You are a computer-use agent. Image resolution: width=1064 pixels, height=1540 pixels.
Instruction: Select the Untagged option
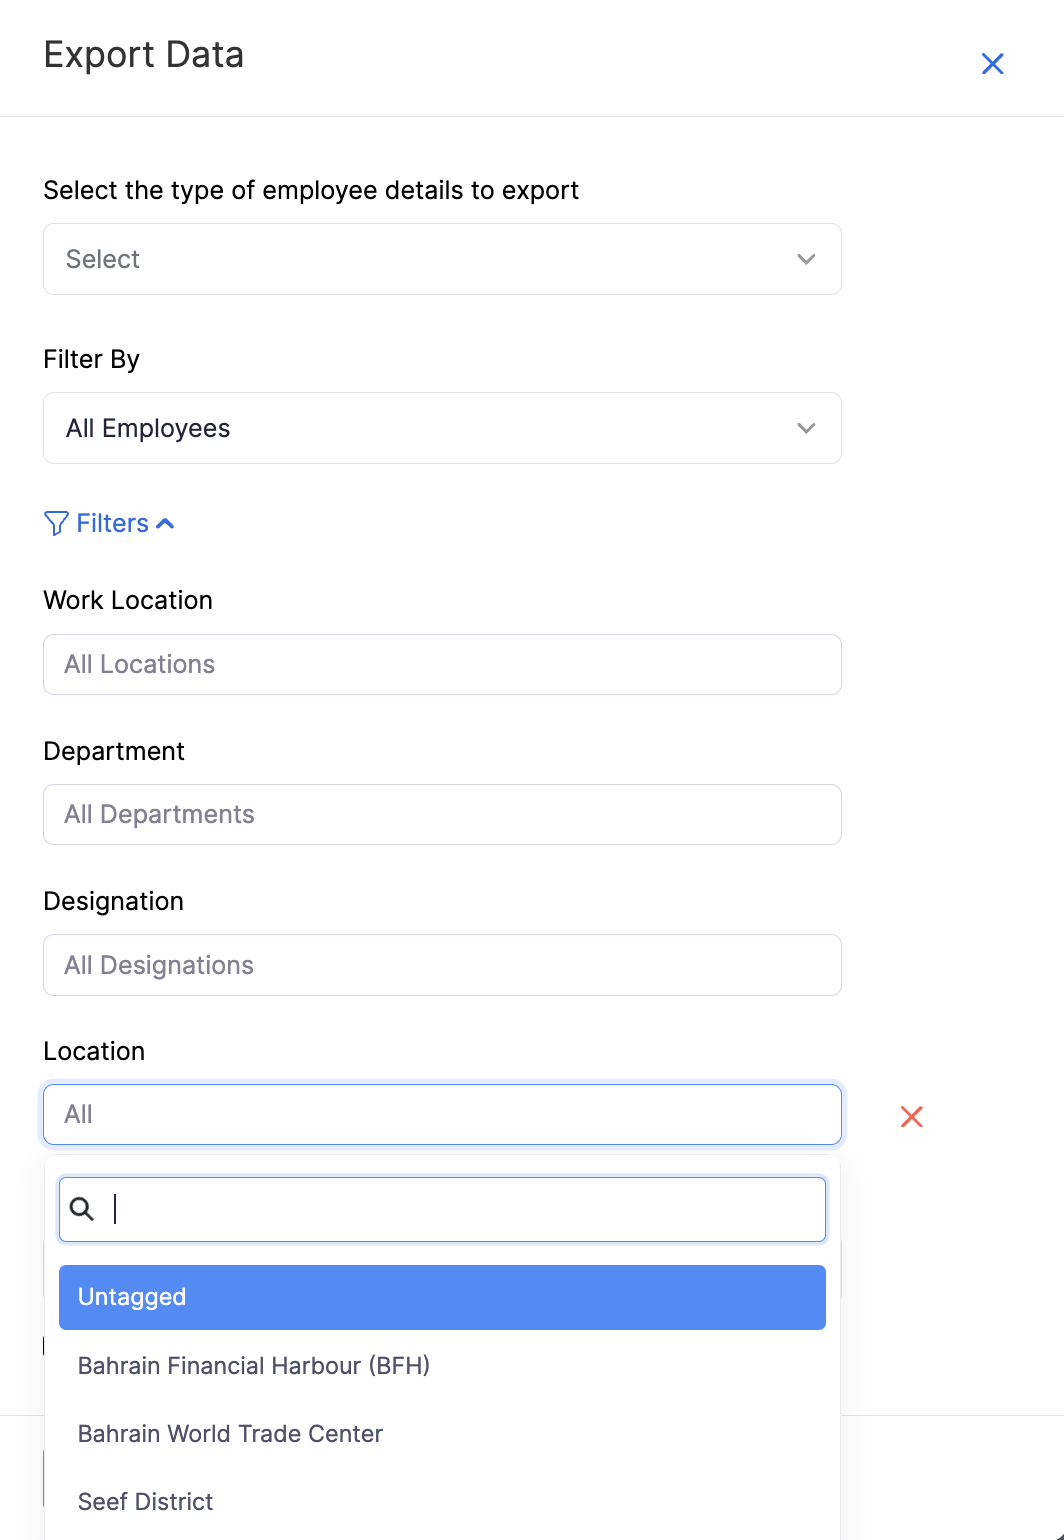442,1297
